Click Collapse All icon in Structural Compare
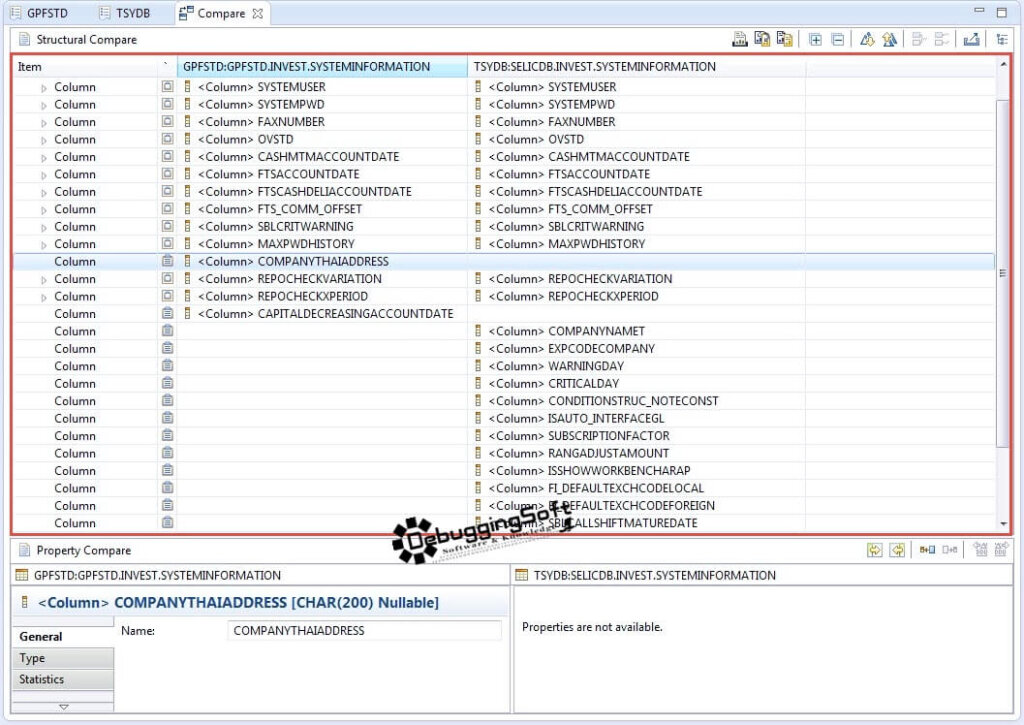1024x725 pixels. [x=837, y=40]
